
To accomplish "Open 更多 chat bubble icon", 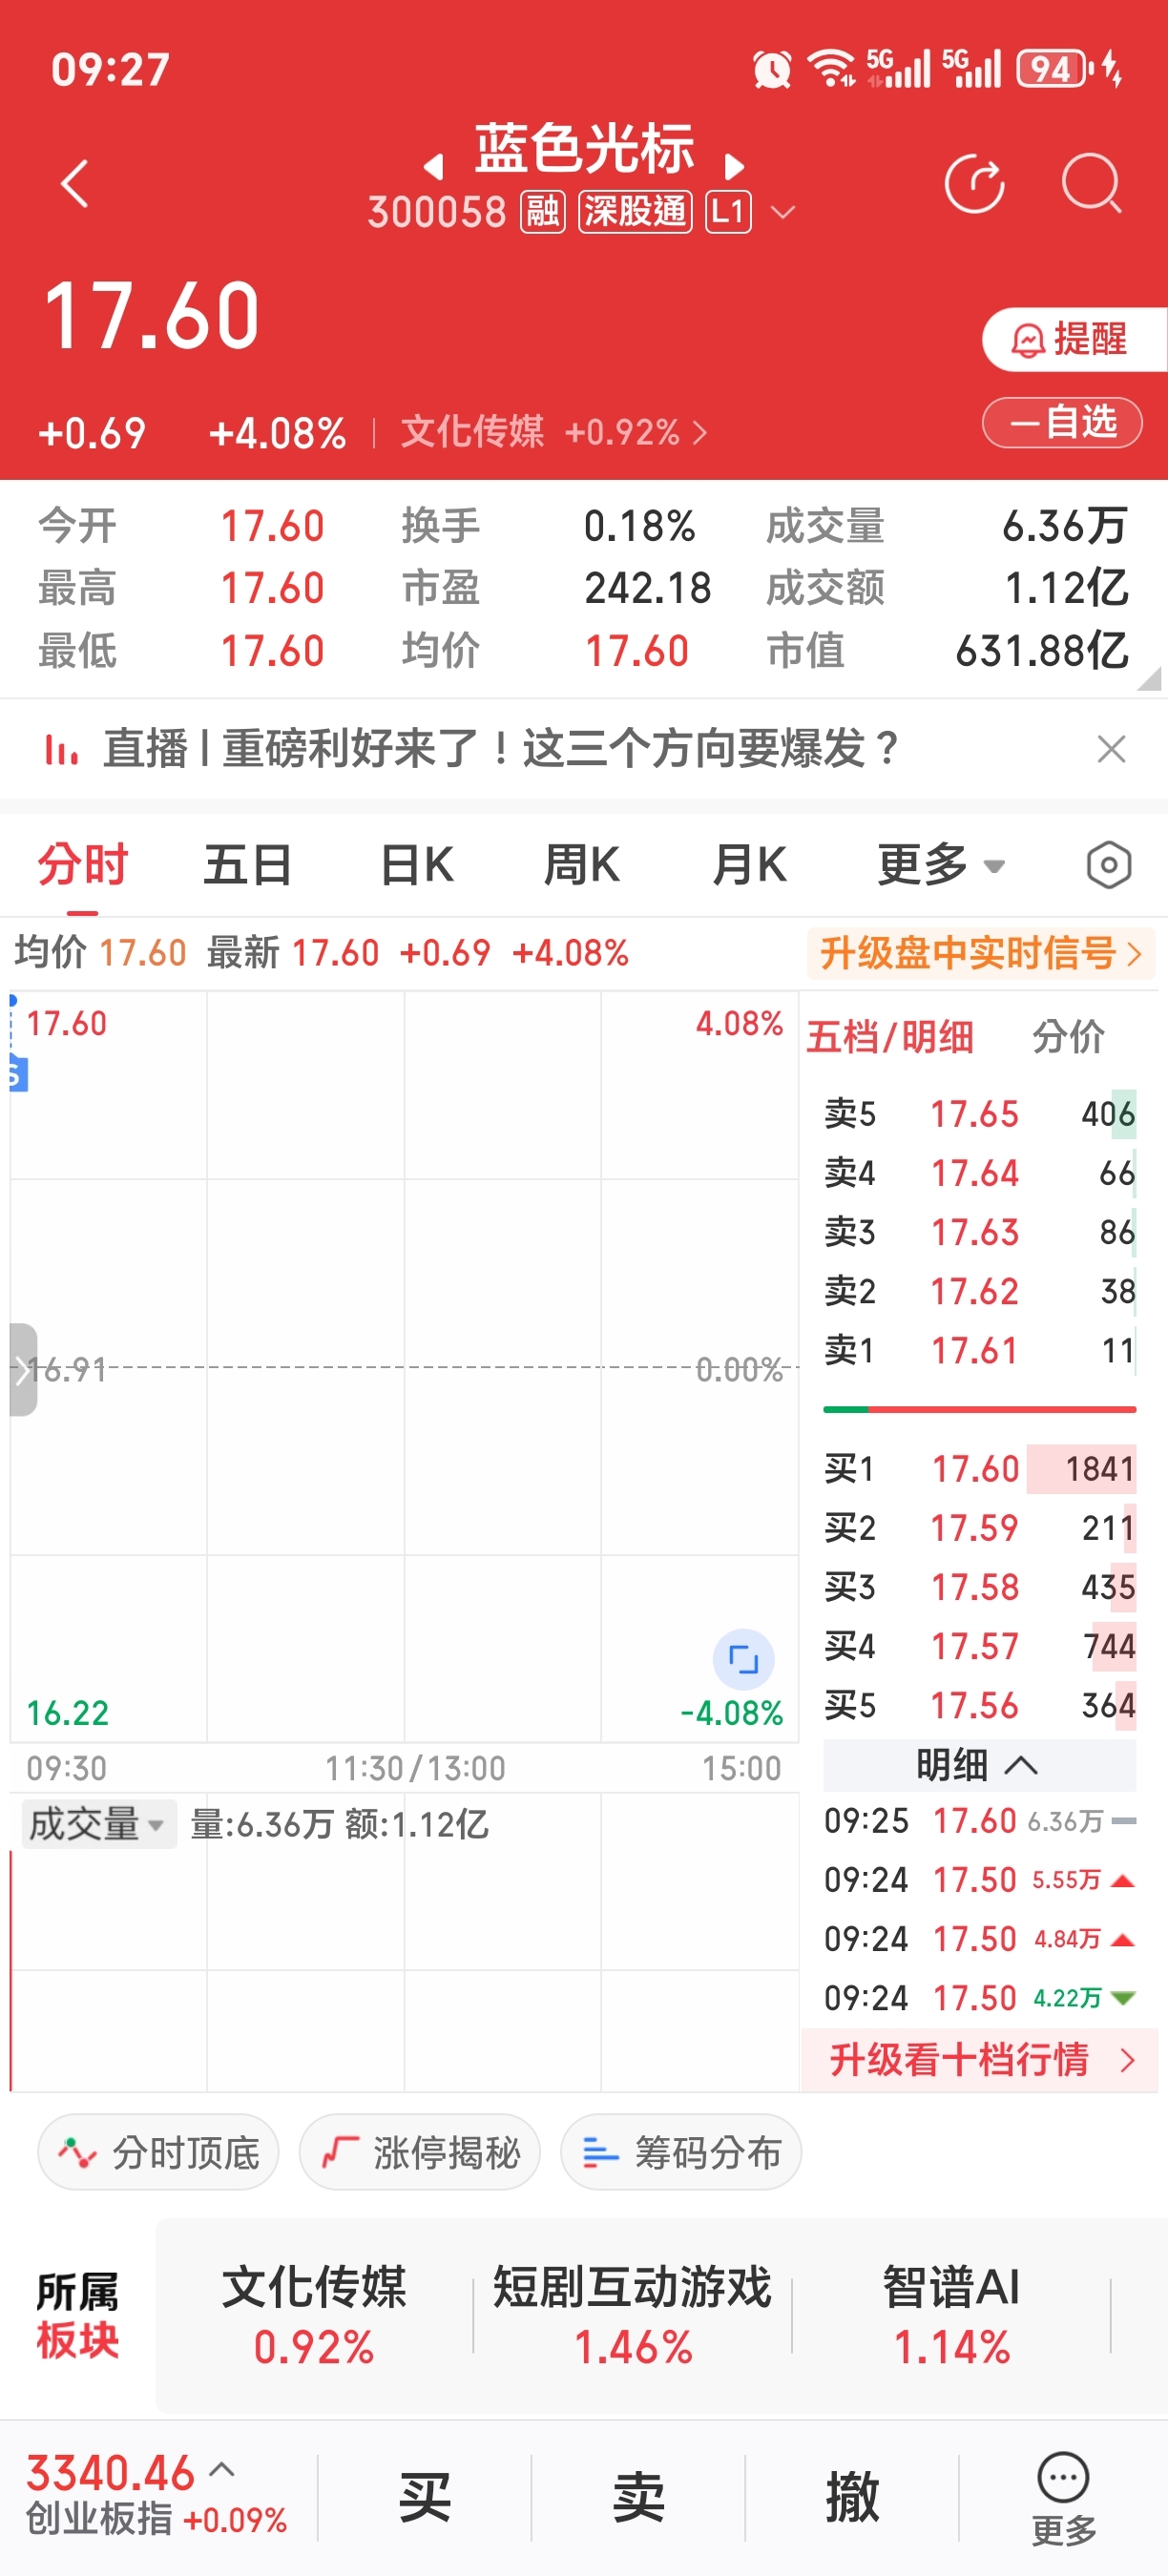I will (x=1063, y=2497).
